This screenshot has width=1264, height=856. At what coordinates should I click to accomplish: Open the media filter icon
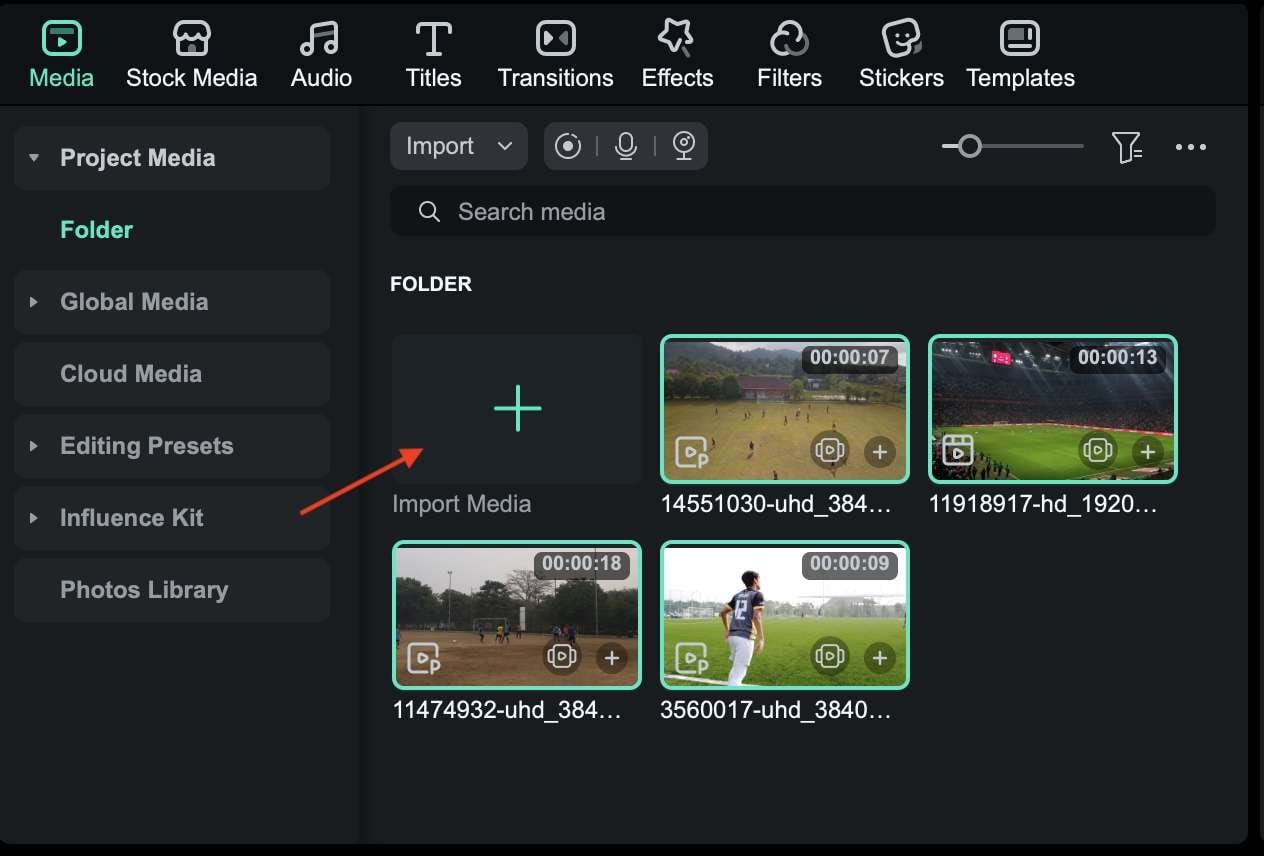(x=1127, y=148)
